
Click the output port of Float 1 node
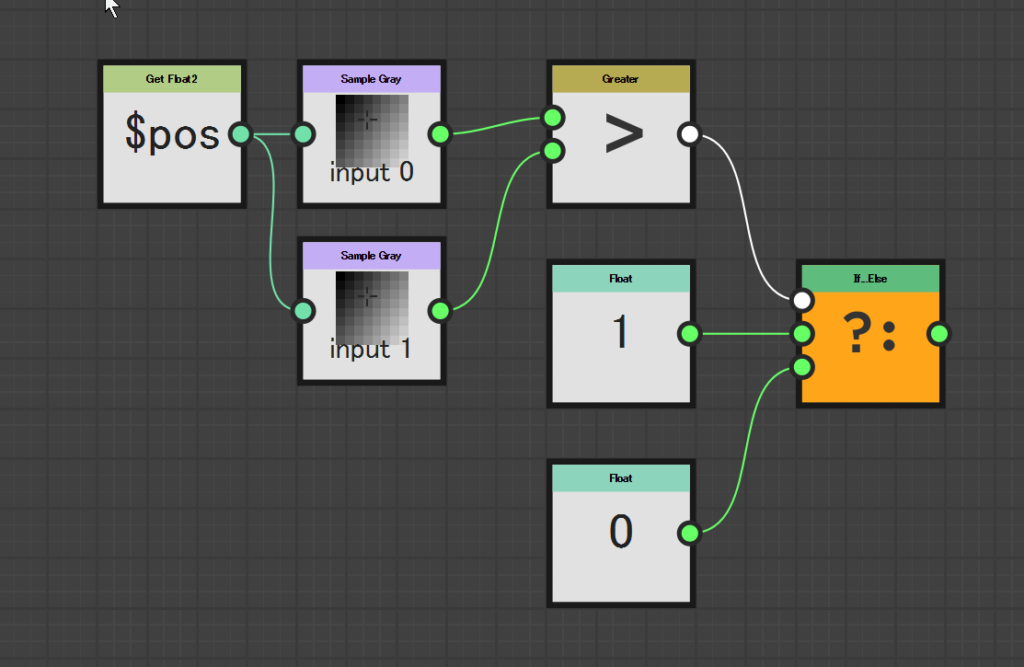click(x=689, y=334)
